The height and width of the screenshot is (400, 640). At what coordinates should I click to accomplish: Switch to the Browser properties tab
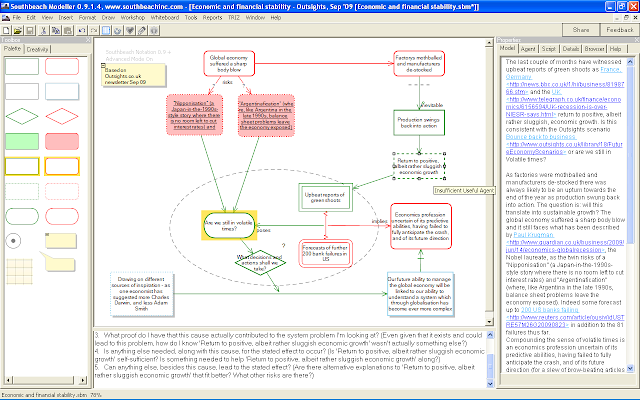click(x=594, y=49)
